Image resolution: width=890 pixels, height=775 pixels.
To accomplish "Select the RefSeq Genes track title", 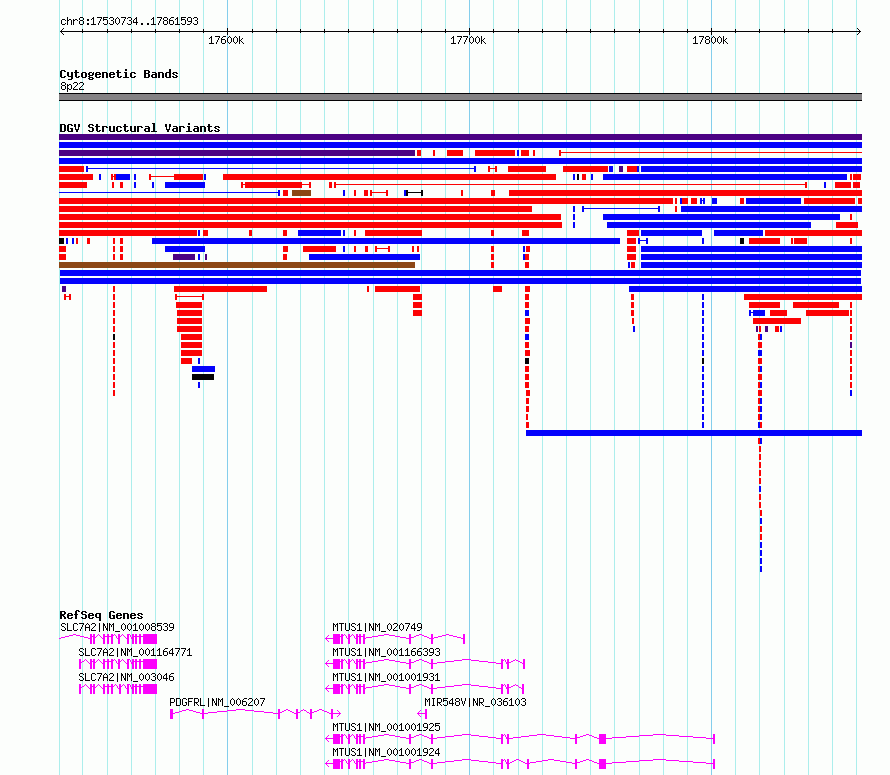I will (101, 615).
